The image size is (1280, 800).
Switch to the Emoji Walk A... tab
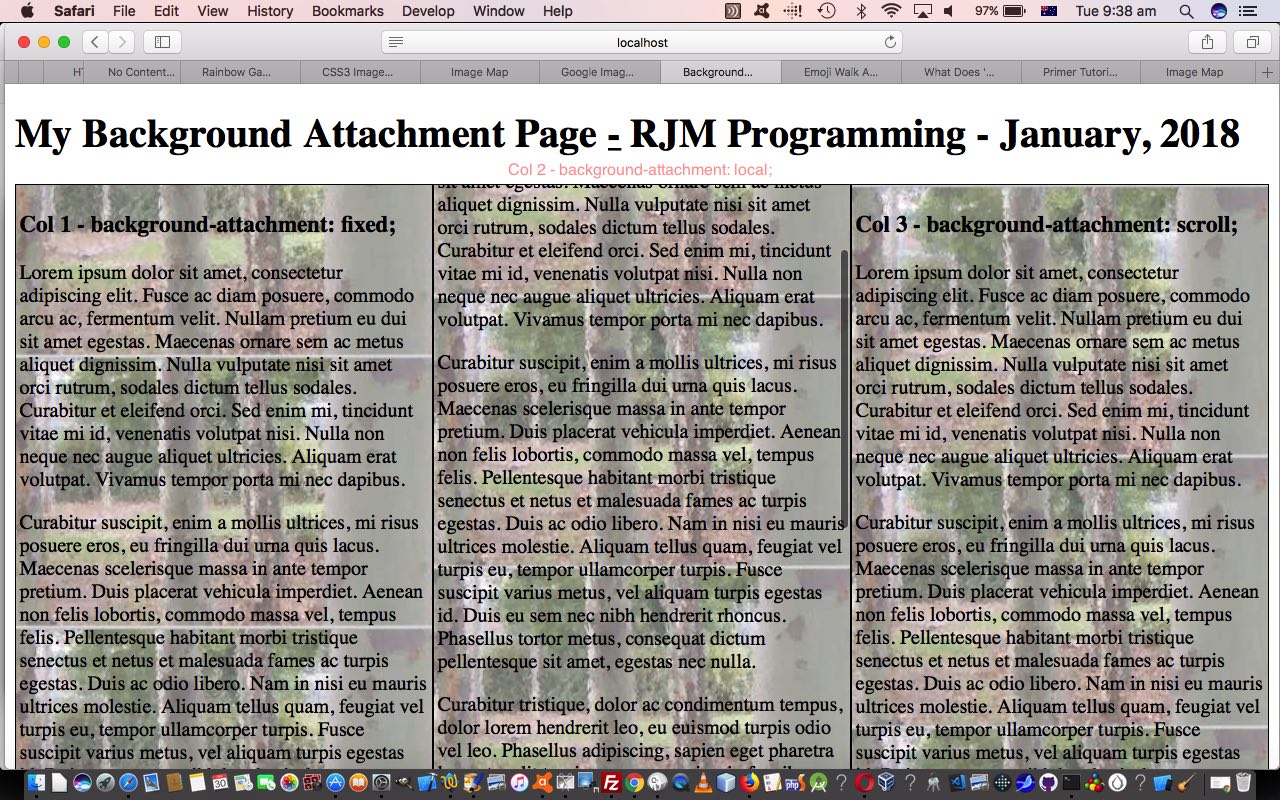(x=840, y=72)
